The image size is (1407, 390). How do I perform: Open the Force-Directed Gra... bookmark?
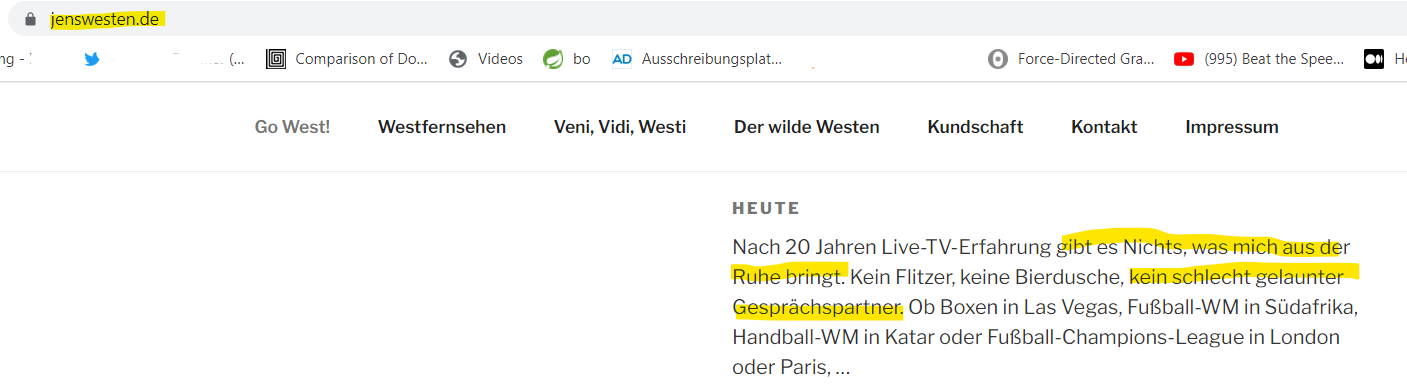click(1070, 59)
